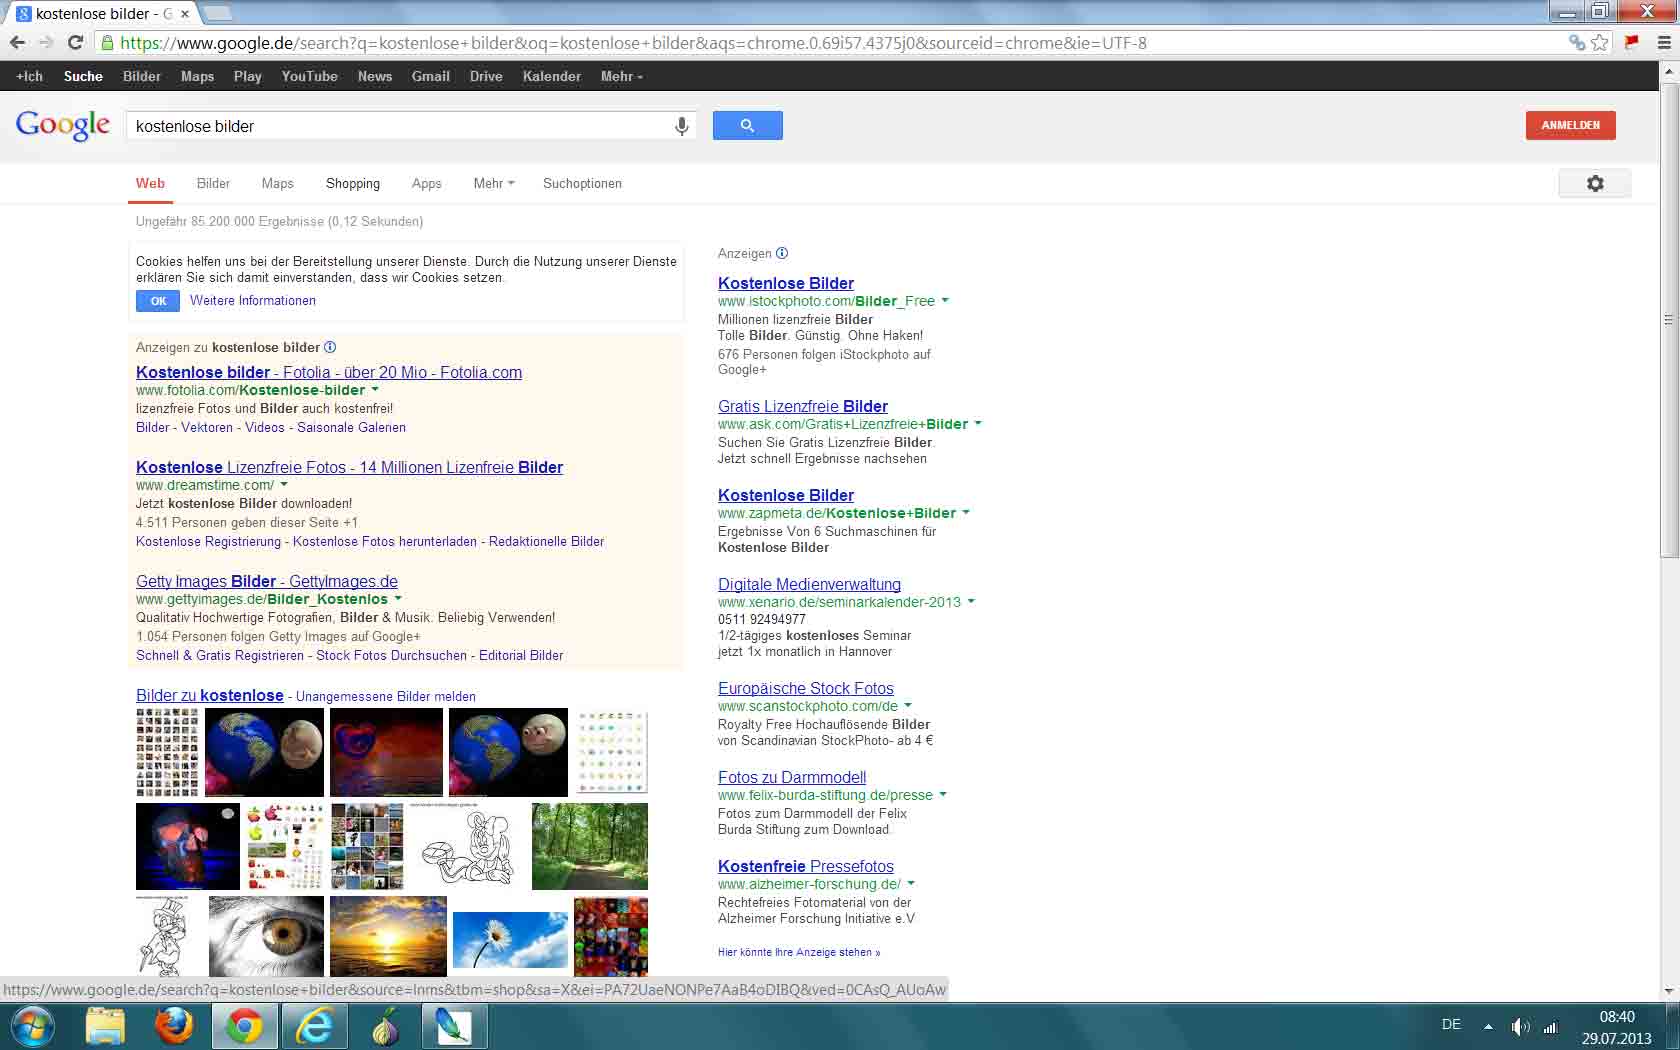Open 'Kostenfreie Pressefotos' ad link
This screenshot has height=1050, width=1680.
[x=806, y=866]
